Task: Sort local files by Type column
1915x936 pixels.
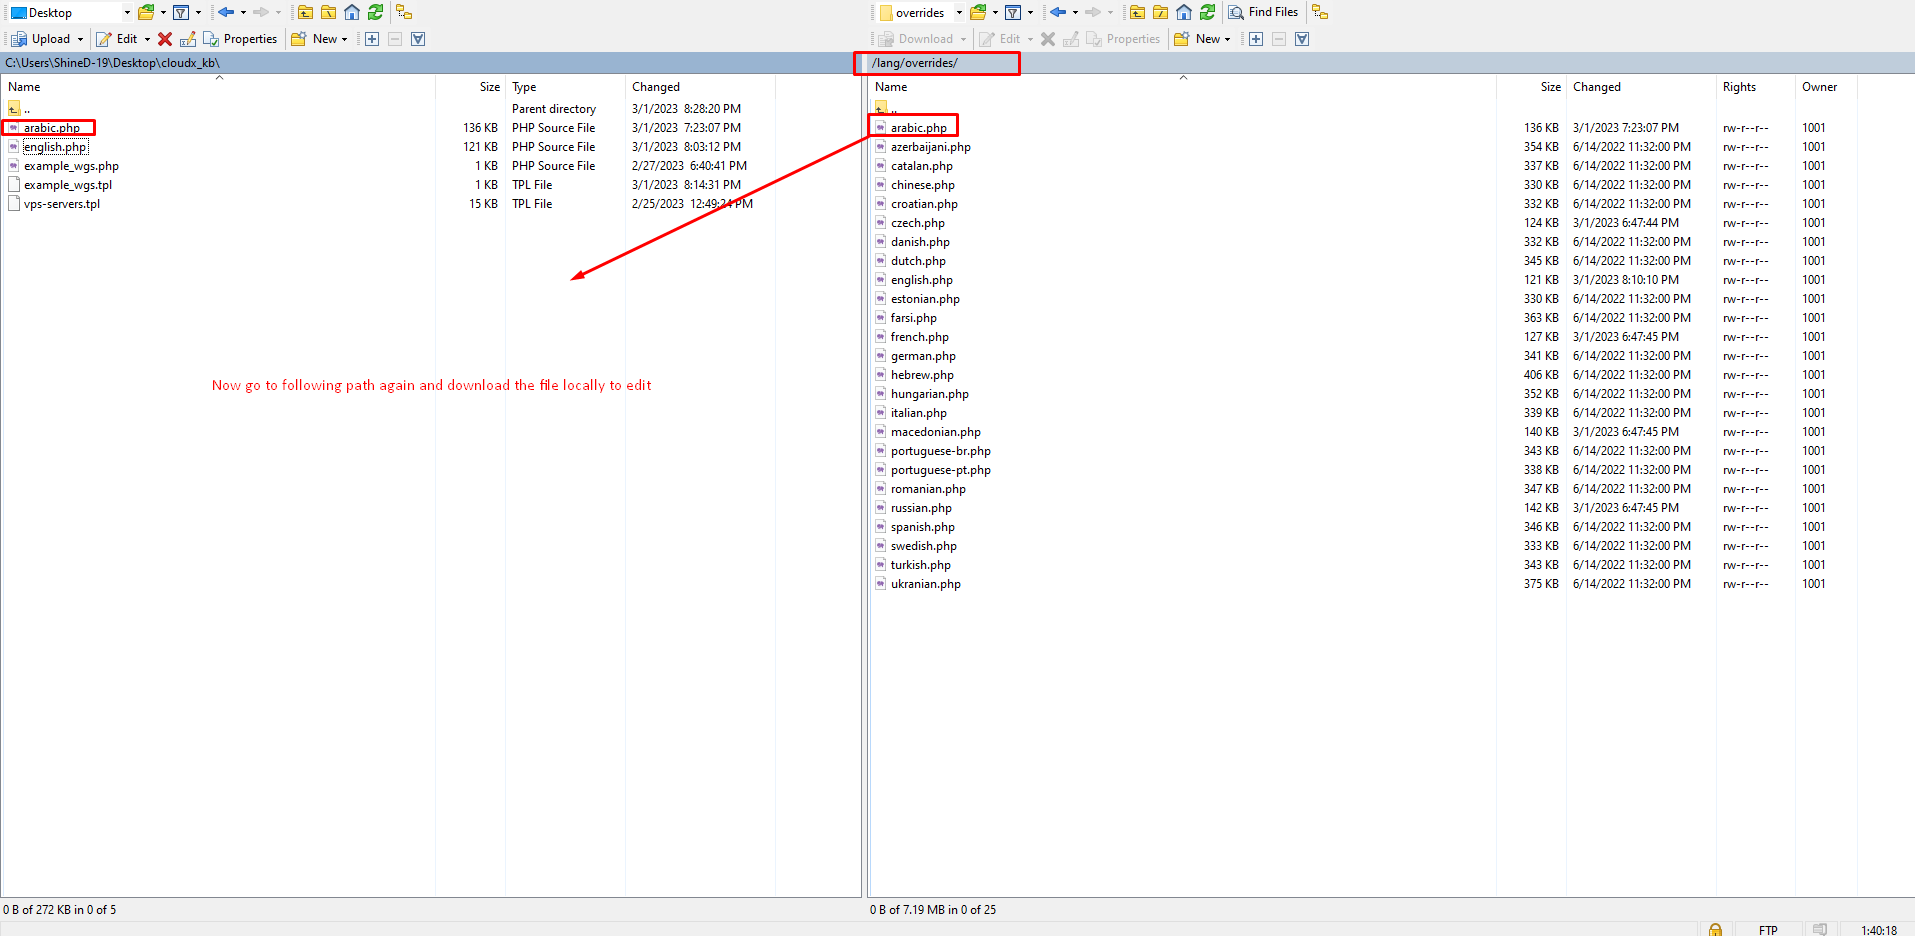Action: pos(524,87)
